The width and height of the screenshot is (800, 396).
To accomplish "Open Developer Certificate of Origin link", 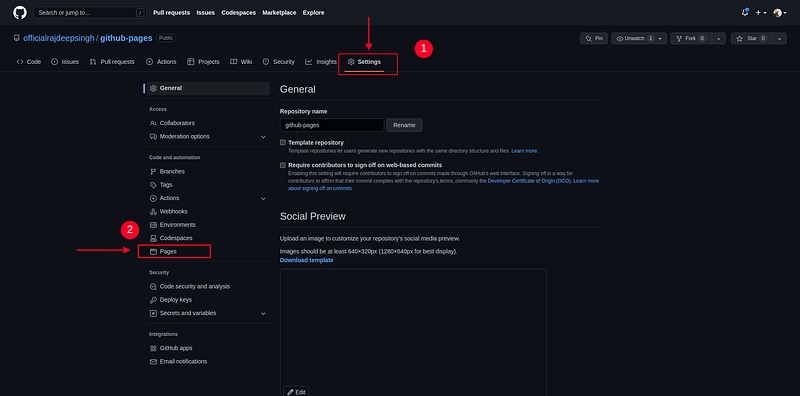I will tap(529, 181).
